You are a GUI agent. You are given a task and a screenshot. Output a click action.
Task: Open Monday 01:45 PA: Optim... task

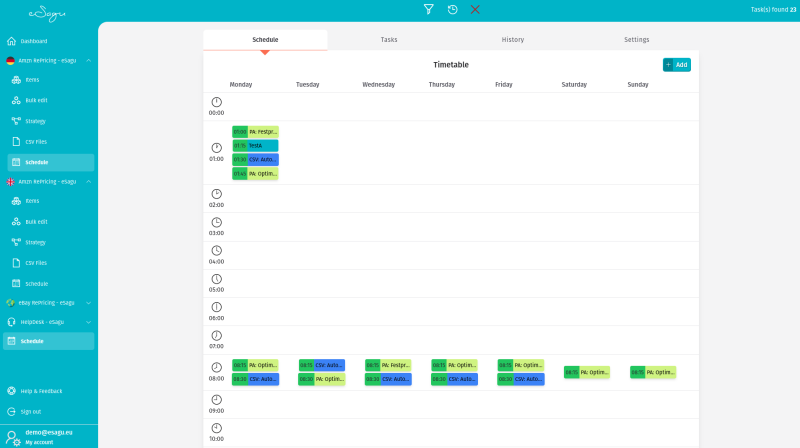tap(255, 173)
